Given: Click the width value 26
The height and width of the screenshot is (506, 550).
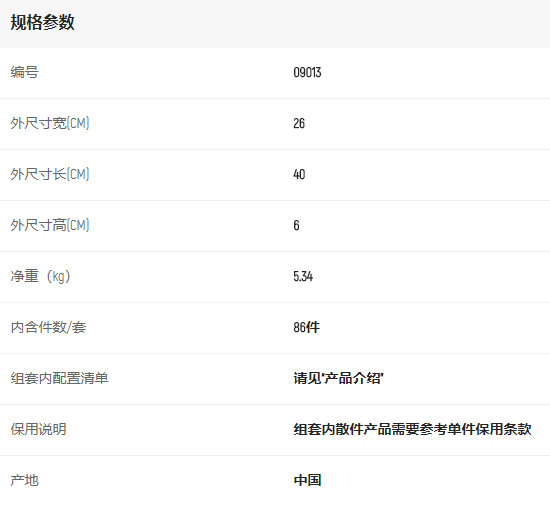Looking at the screenshot, I should 299,123.
